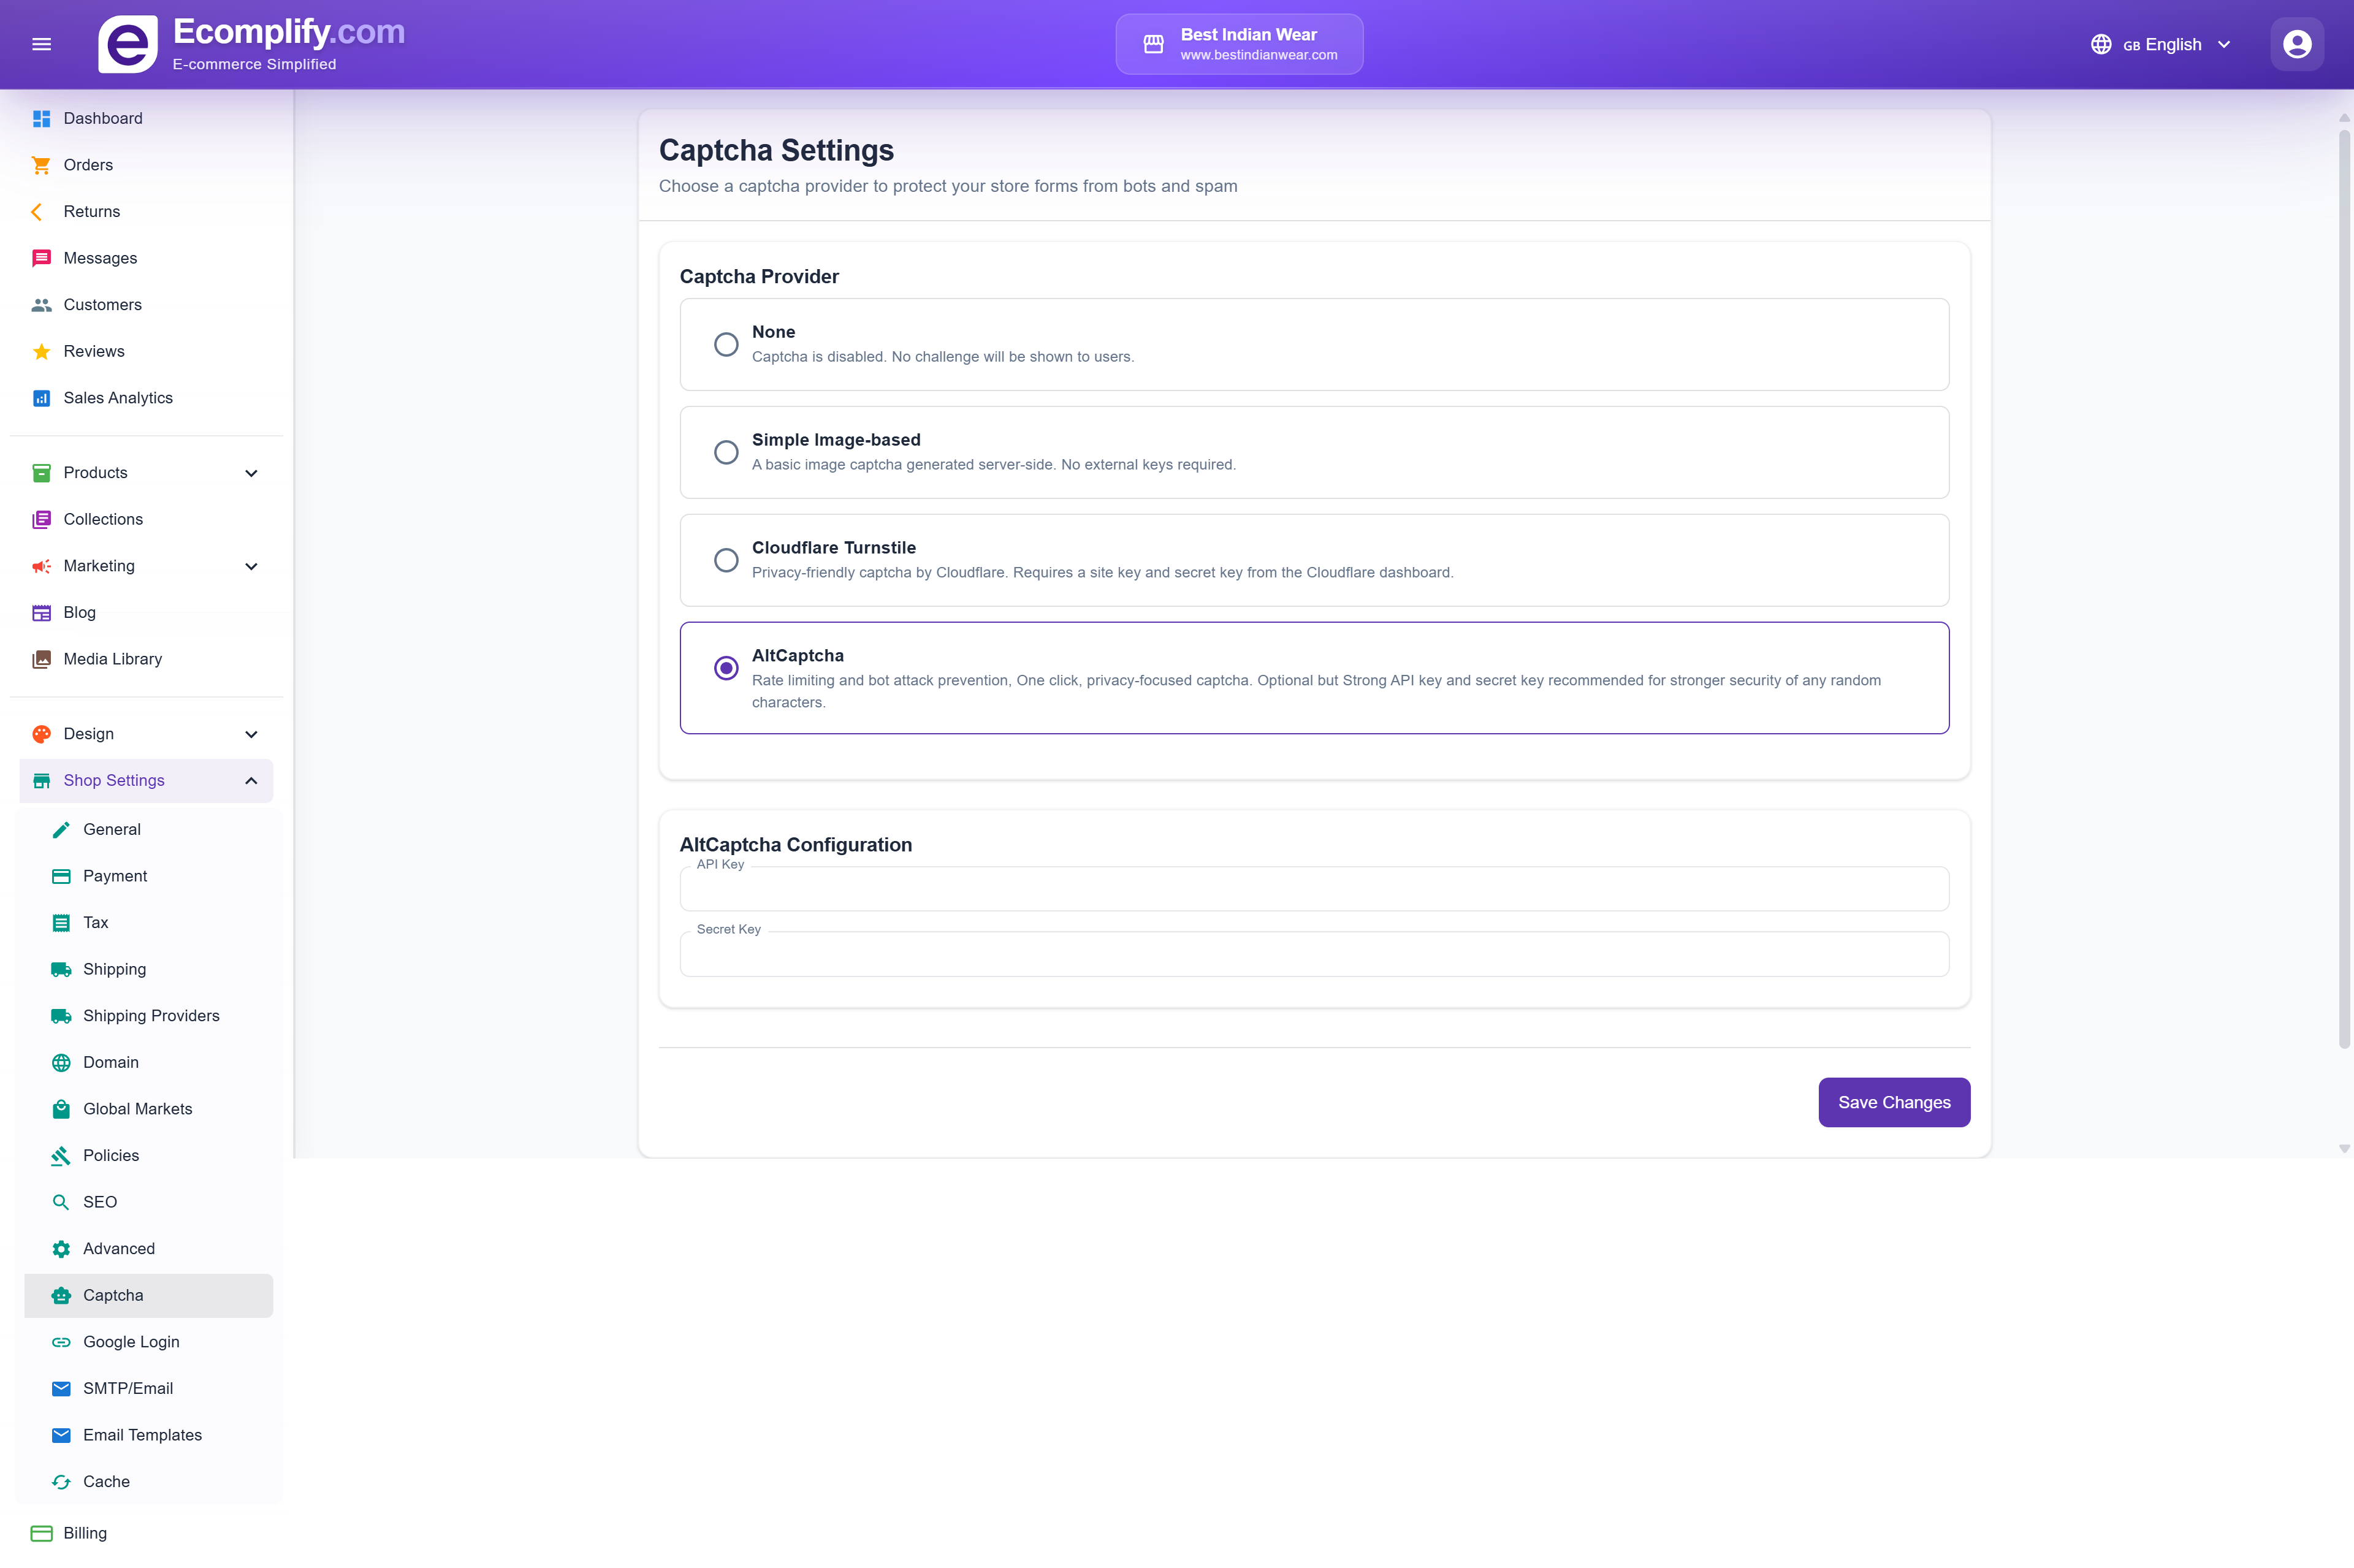Click the hamburger menu to collapse sidebar
Viewport: 2354px width, 1568px height.
click(x=42, y=43)
